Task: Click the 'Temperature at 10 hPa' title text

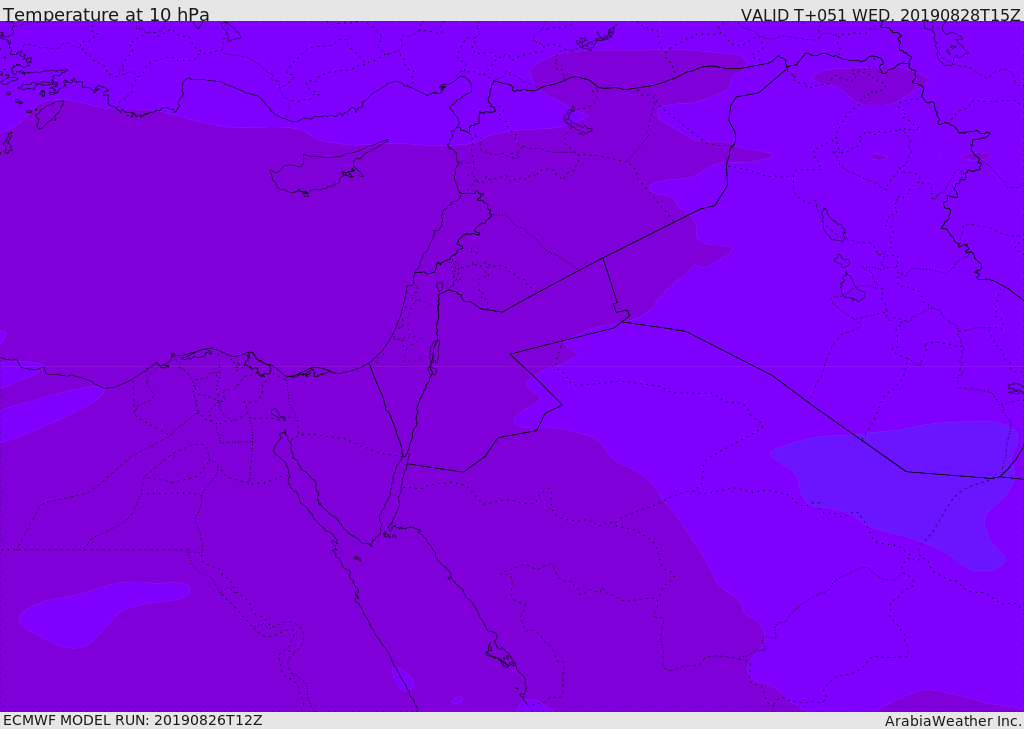Action: tap(106, 14)
